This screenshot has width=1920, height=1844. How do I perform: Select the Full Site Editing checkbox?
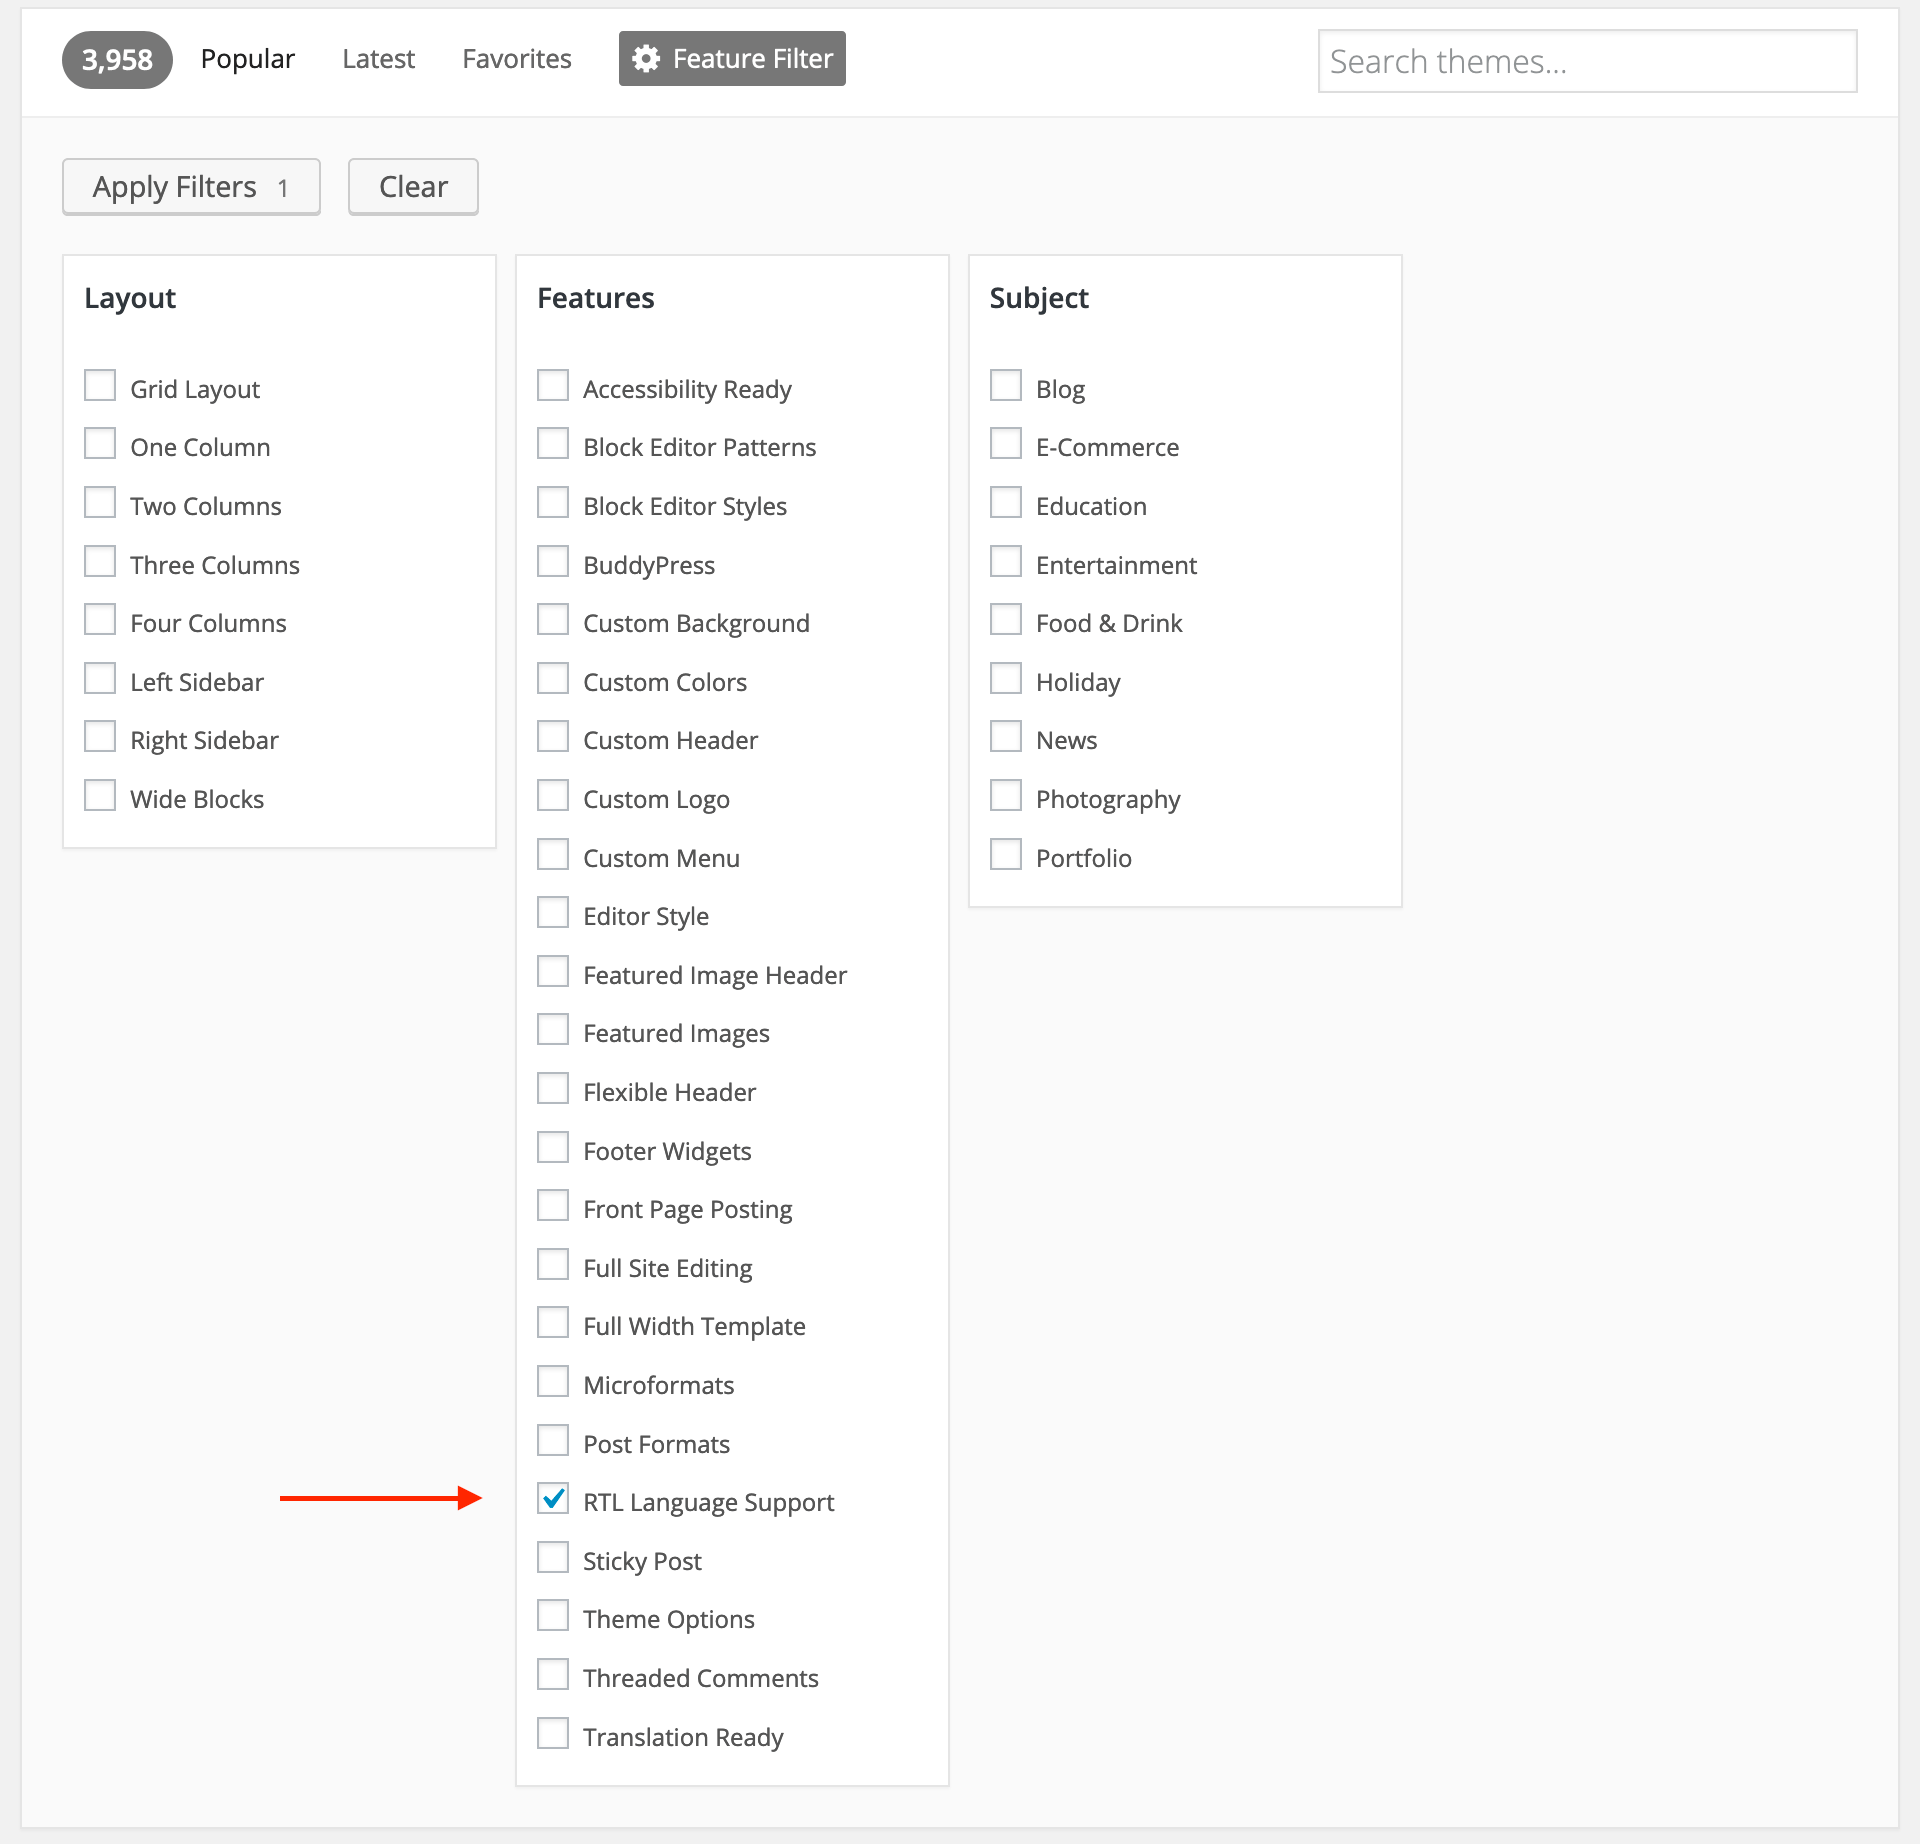click(553, 1264)
